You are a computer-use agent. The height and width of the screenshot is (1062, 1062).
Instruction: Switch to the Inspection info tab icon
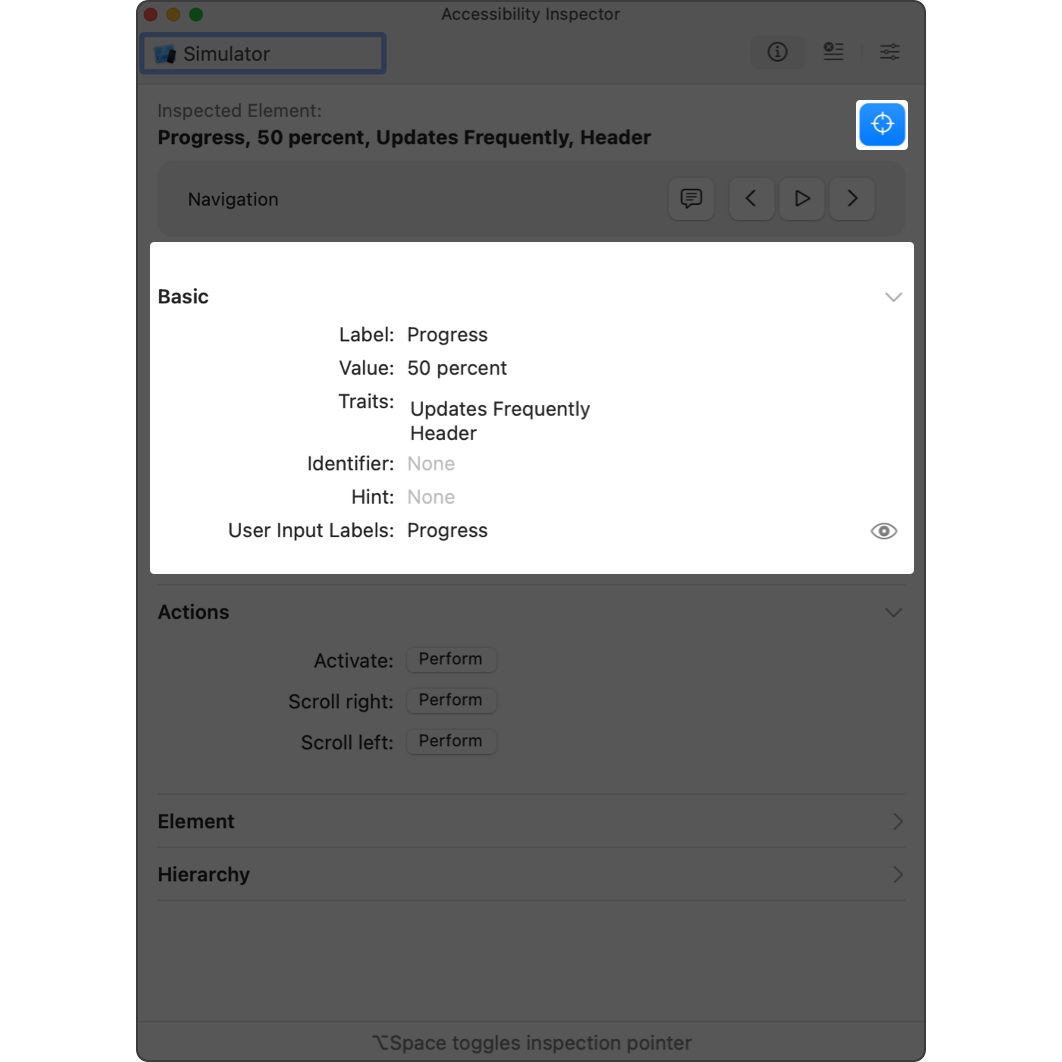777,53
